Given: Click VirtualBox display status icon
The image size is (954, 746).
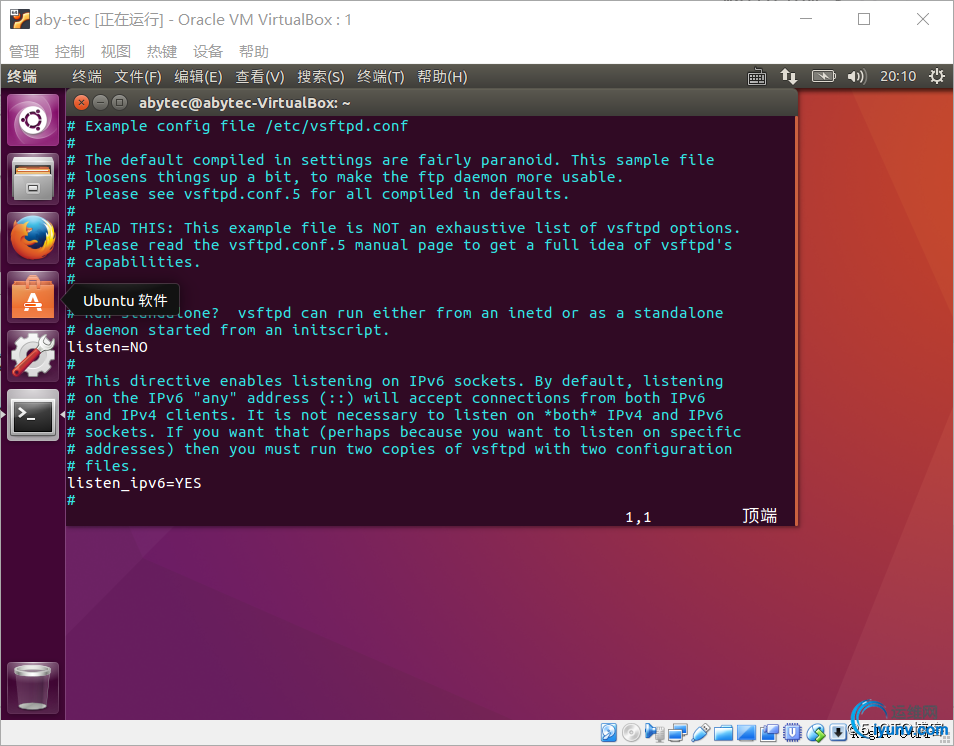Looking at the screenshot, I should [x=747, y=733].
